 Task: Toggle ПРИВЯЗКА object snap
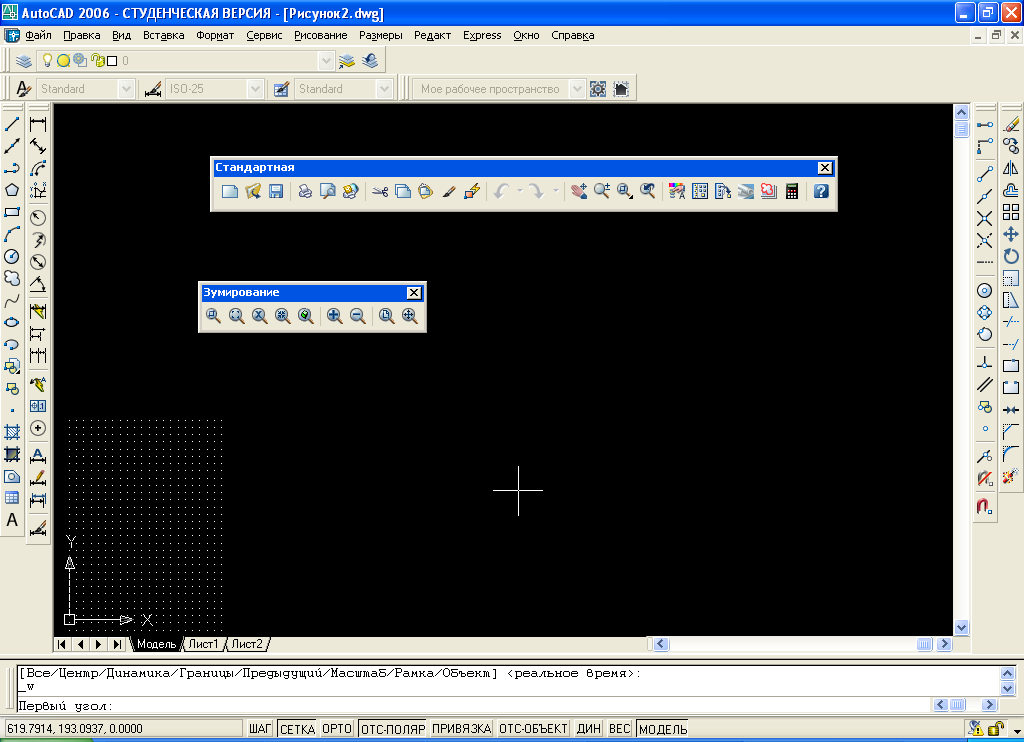[461, 729]
